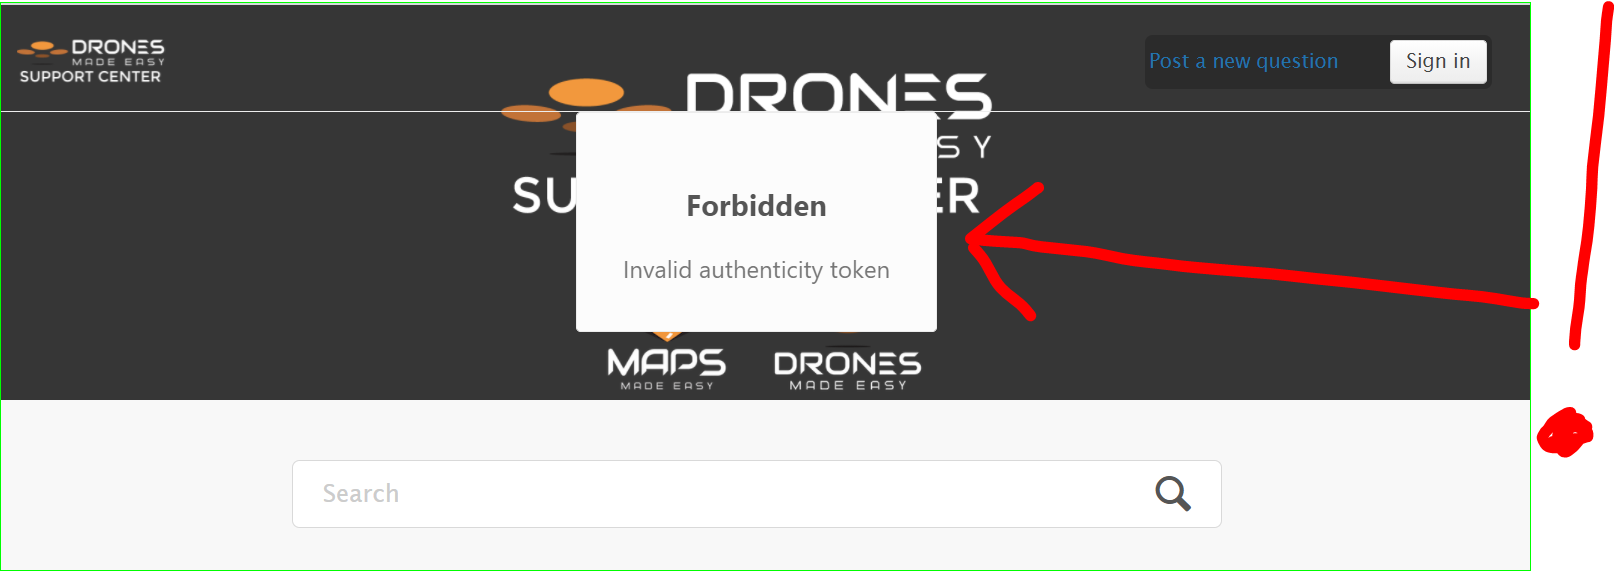This screenshot has width=1614, height=571.
Task: Click the large ER letters beside the dialog
Action: coord(958,196)
